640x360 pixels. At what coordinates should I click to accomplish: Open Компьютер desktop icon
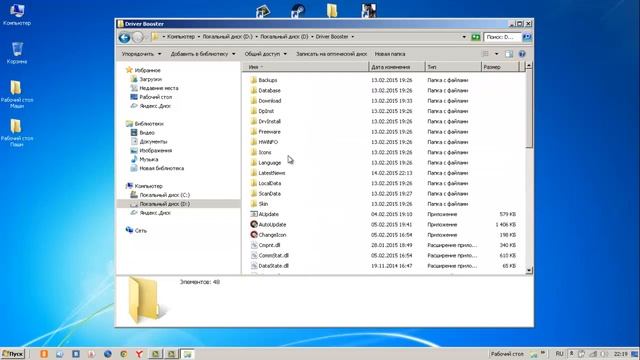[x=17, y=14]
